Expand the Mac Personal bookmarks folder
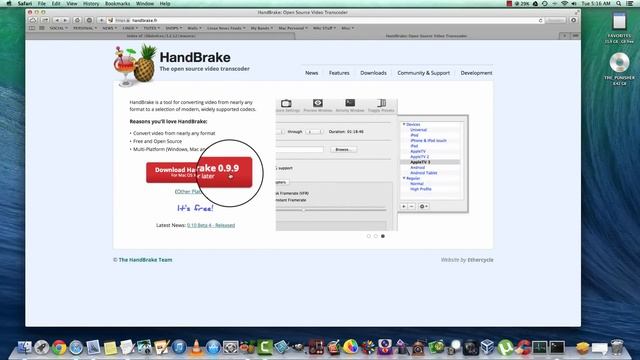Screen dimensions: 640x360 click(x=293, y=28)
